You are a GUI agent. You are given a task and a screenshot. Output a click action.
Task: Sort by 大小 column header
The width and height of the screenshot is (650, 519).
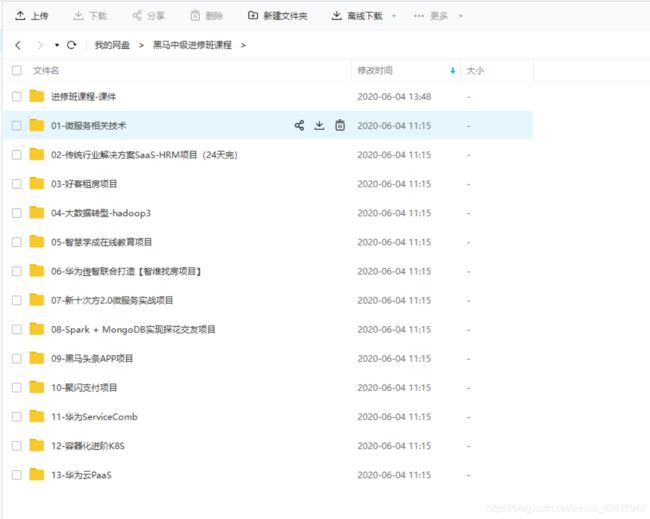[475, 70]
